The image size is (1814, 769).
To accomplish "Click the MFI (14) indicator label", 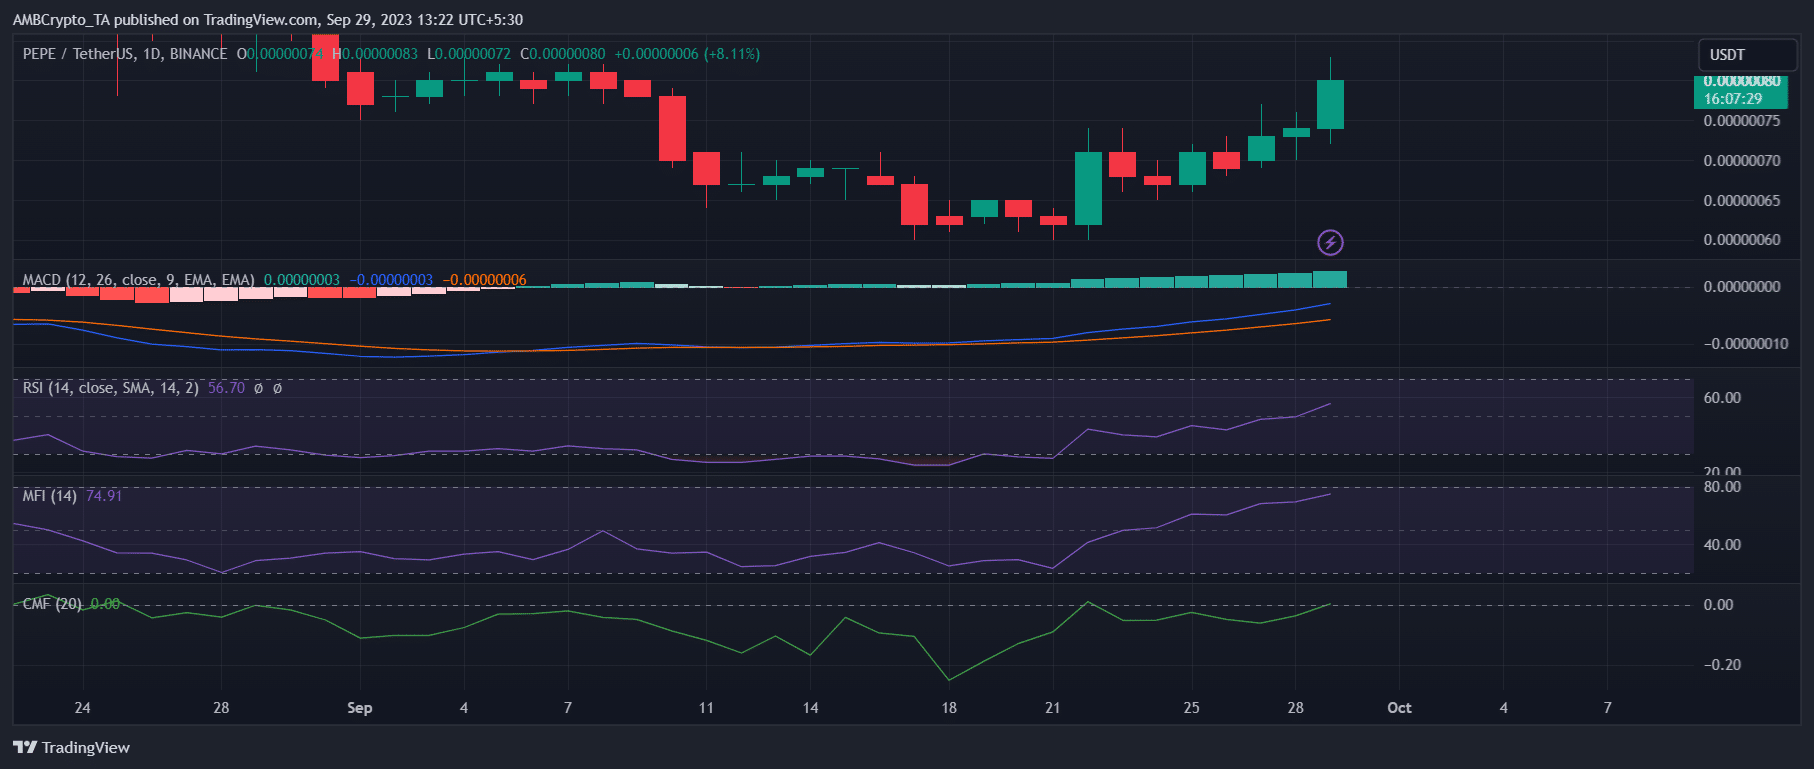I will [x=50, y=496].
